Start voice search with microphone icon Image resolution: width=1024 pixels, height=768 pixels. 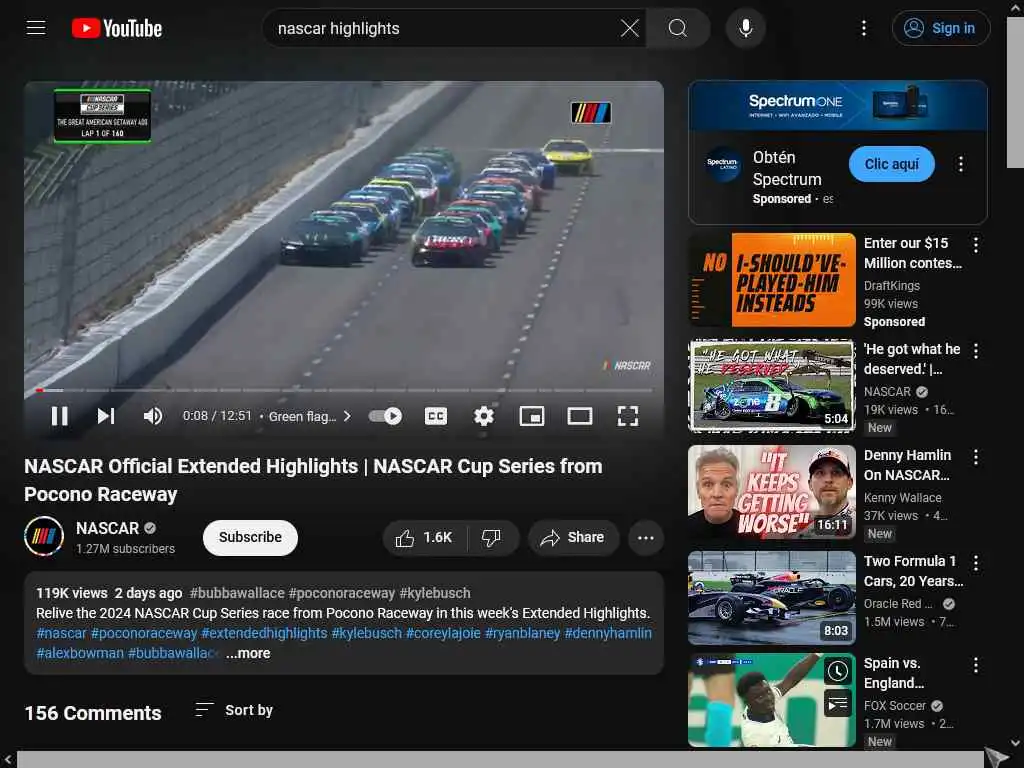click(746, 28)
